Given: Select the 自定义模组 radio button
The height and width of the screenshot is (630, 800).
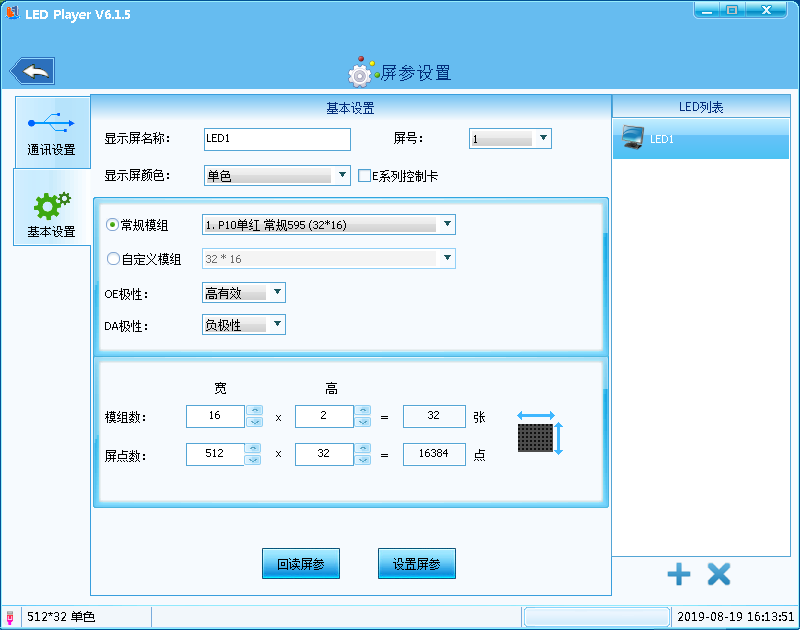Looking at the screenshot, I should point(112,259).
